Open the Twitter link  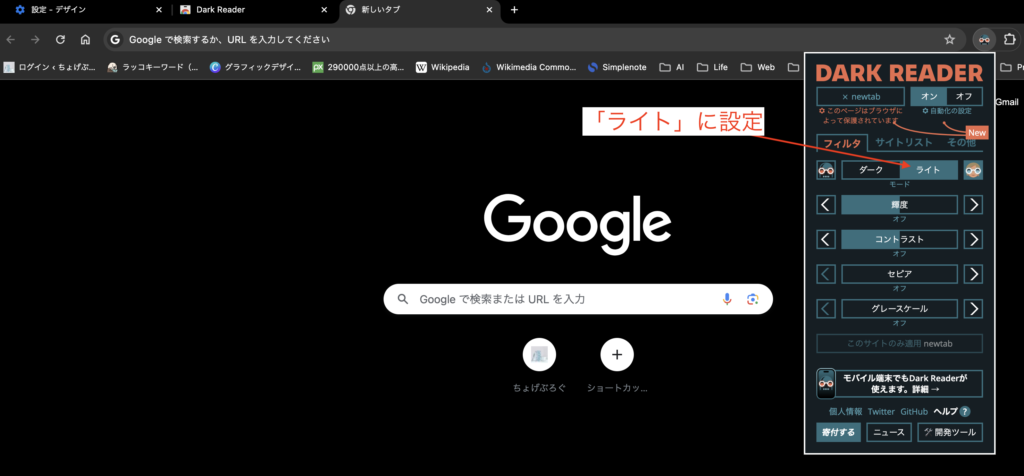point(881,411)
